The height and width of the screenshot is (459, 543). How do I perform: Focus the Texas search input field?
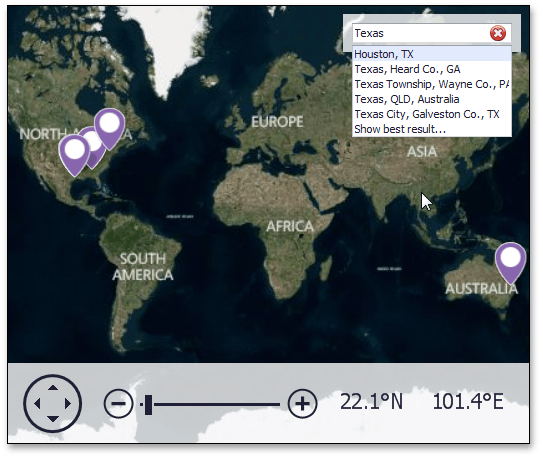(x=421, y=34)
